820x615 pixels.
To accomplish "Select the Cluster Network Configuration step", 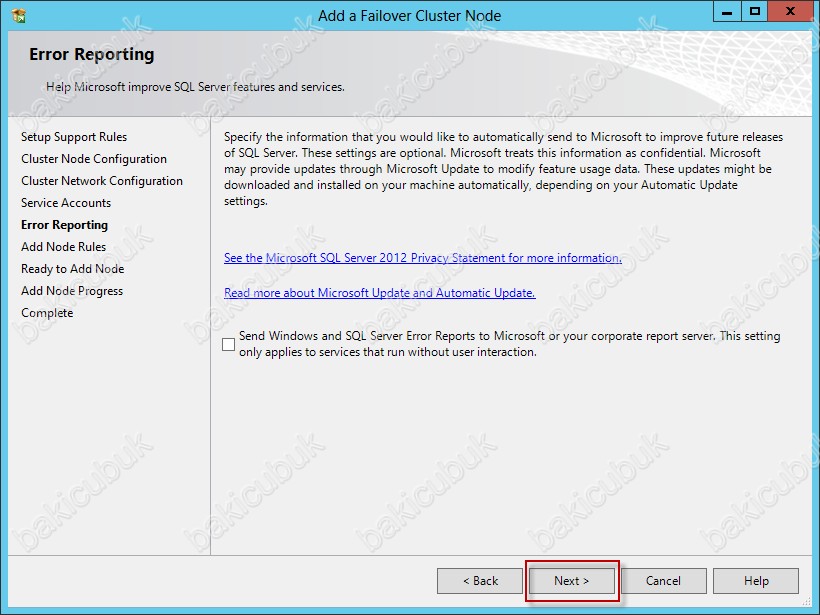I will [102, 181].
